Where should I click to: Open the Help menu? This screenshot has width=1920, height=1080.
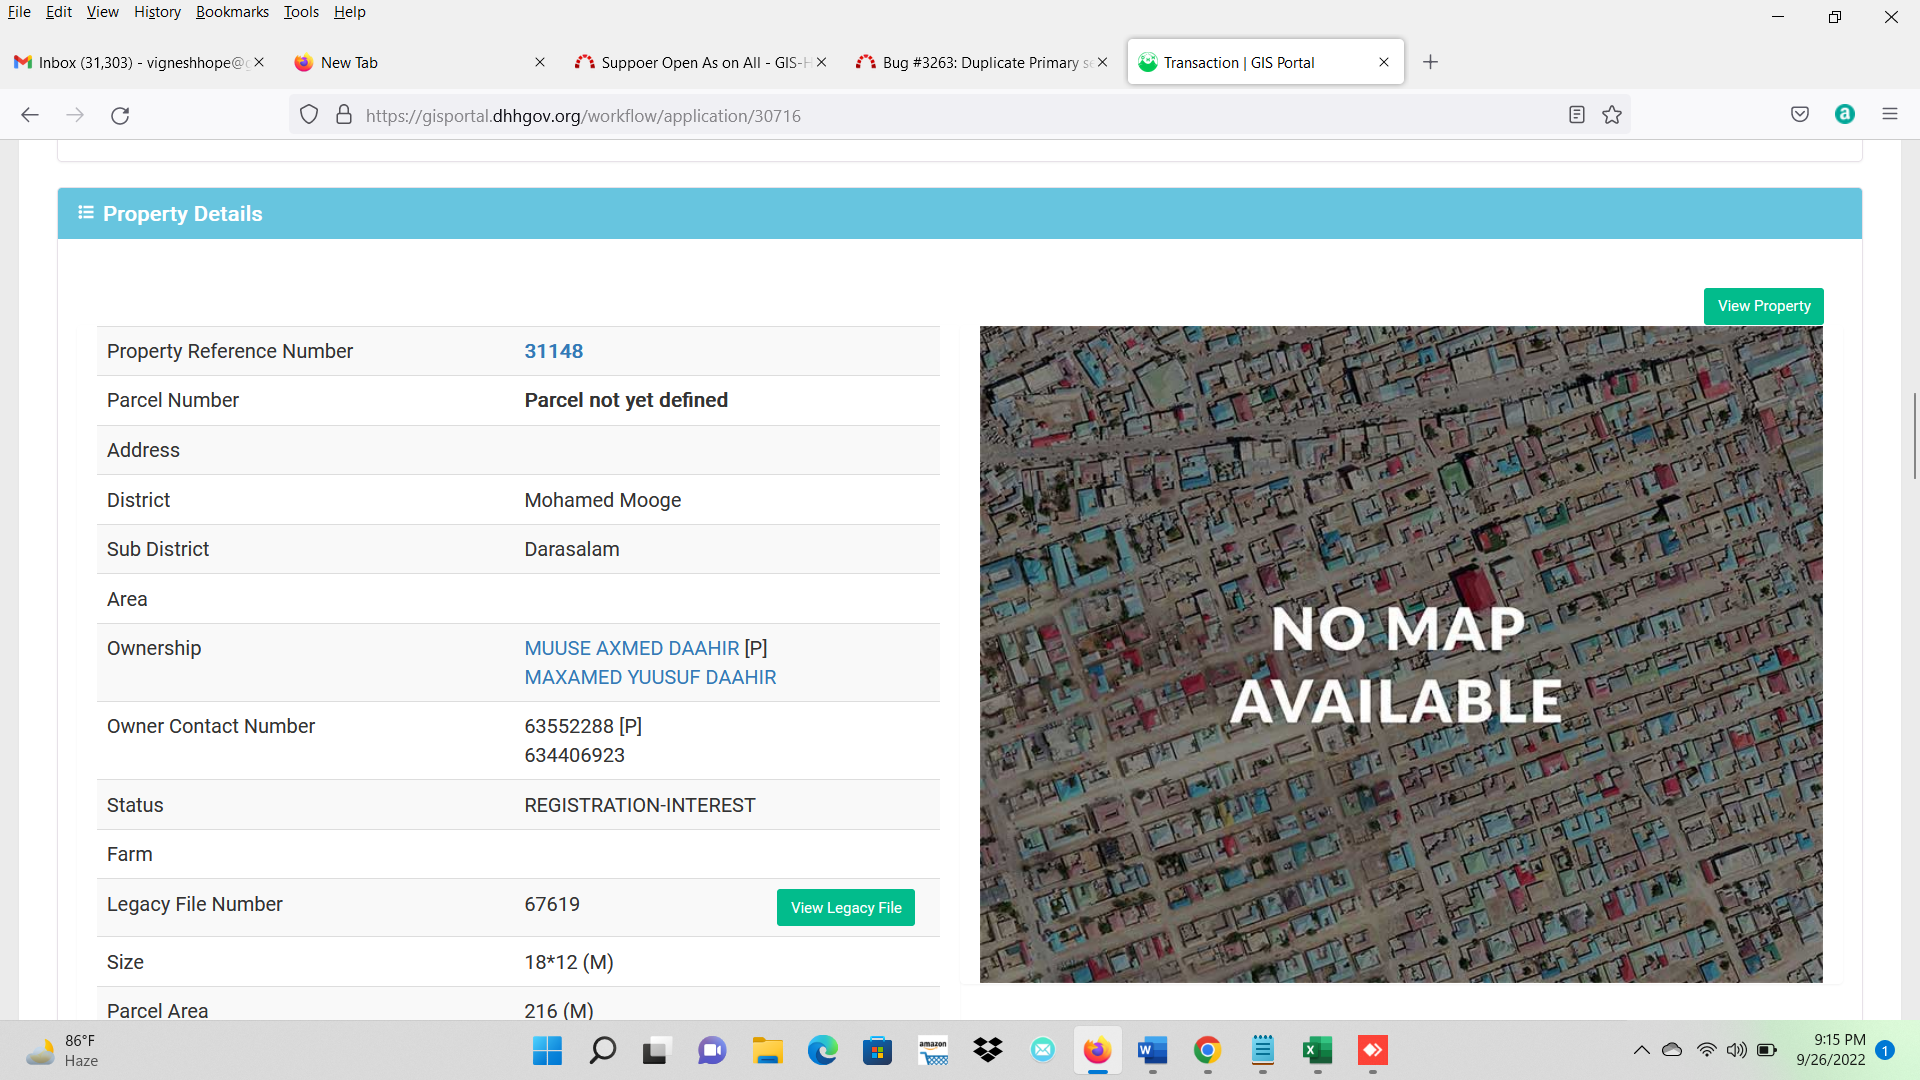tap(350, 12)
